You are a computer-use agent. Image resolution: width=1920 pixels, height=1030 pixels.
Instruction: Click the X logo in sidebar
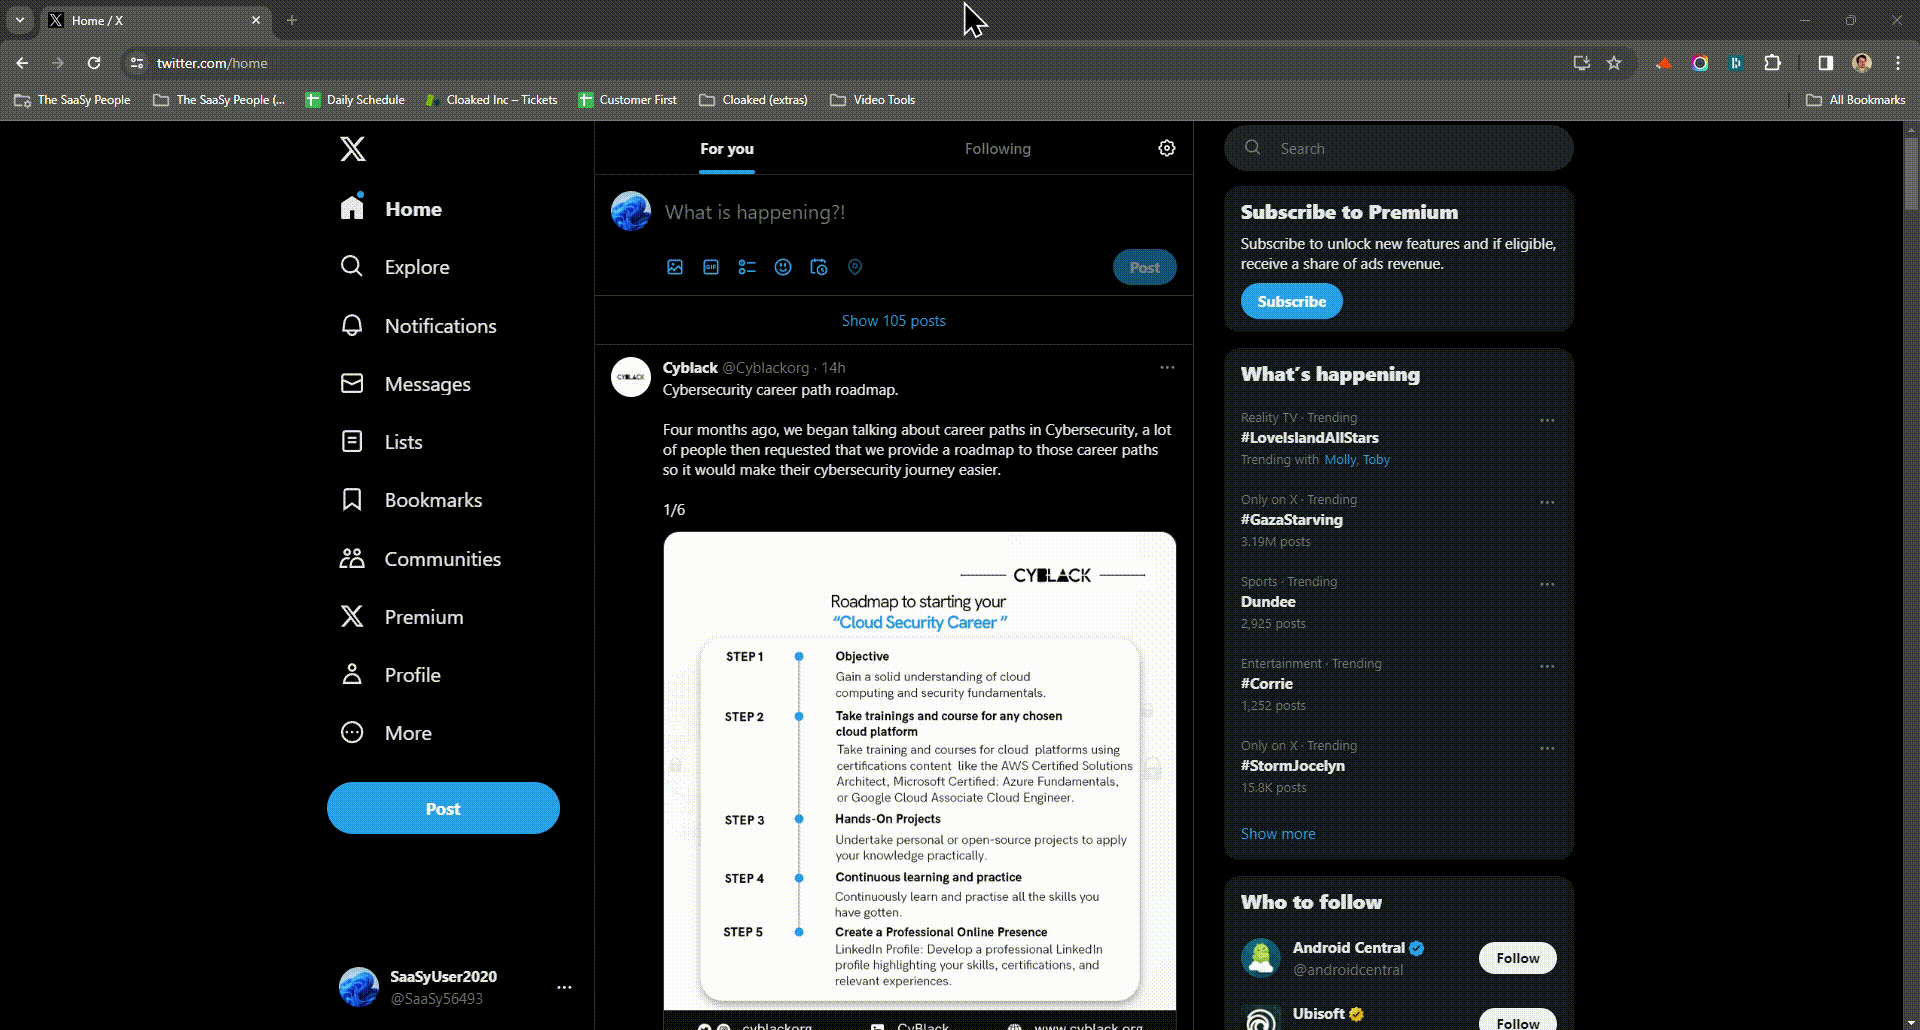[x=352, y=149]
